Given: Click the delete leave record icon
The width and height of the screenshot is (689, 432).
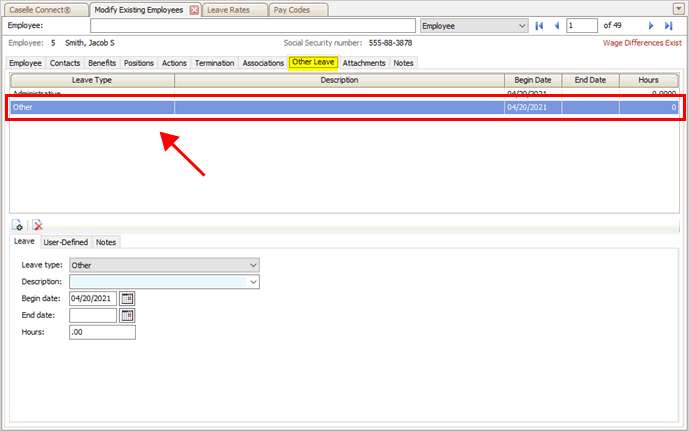Looking at the screenshot, I should [x=37, y=226].
